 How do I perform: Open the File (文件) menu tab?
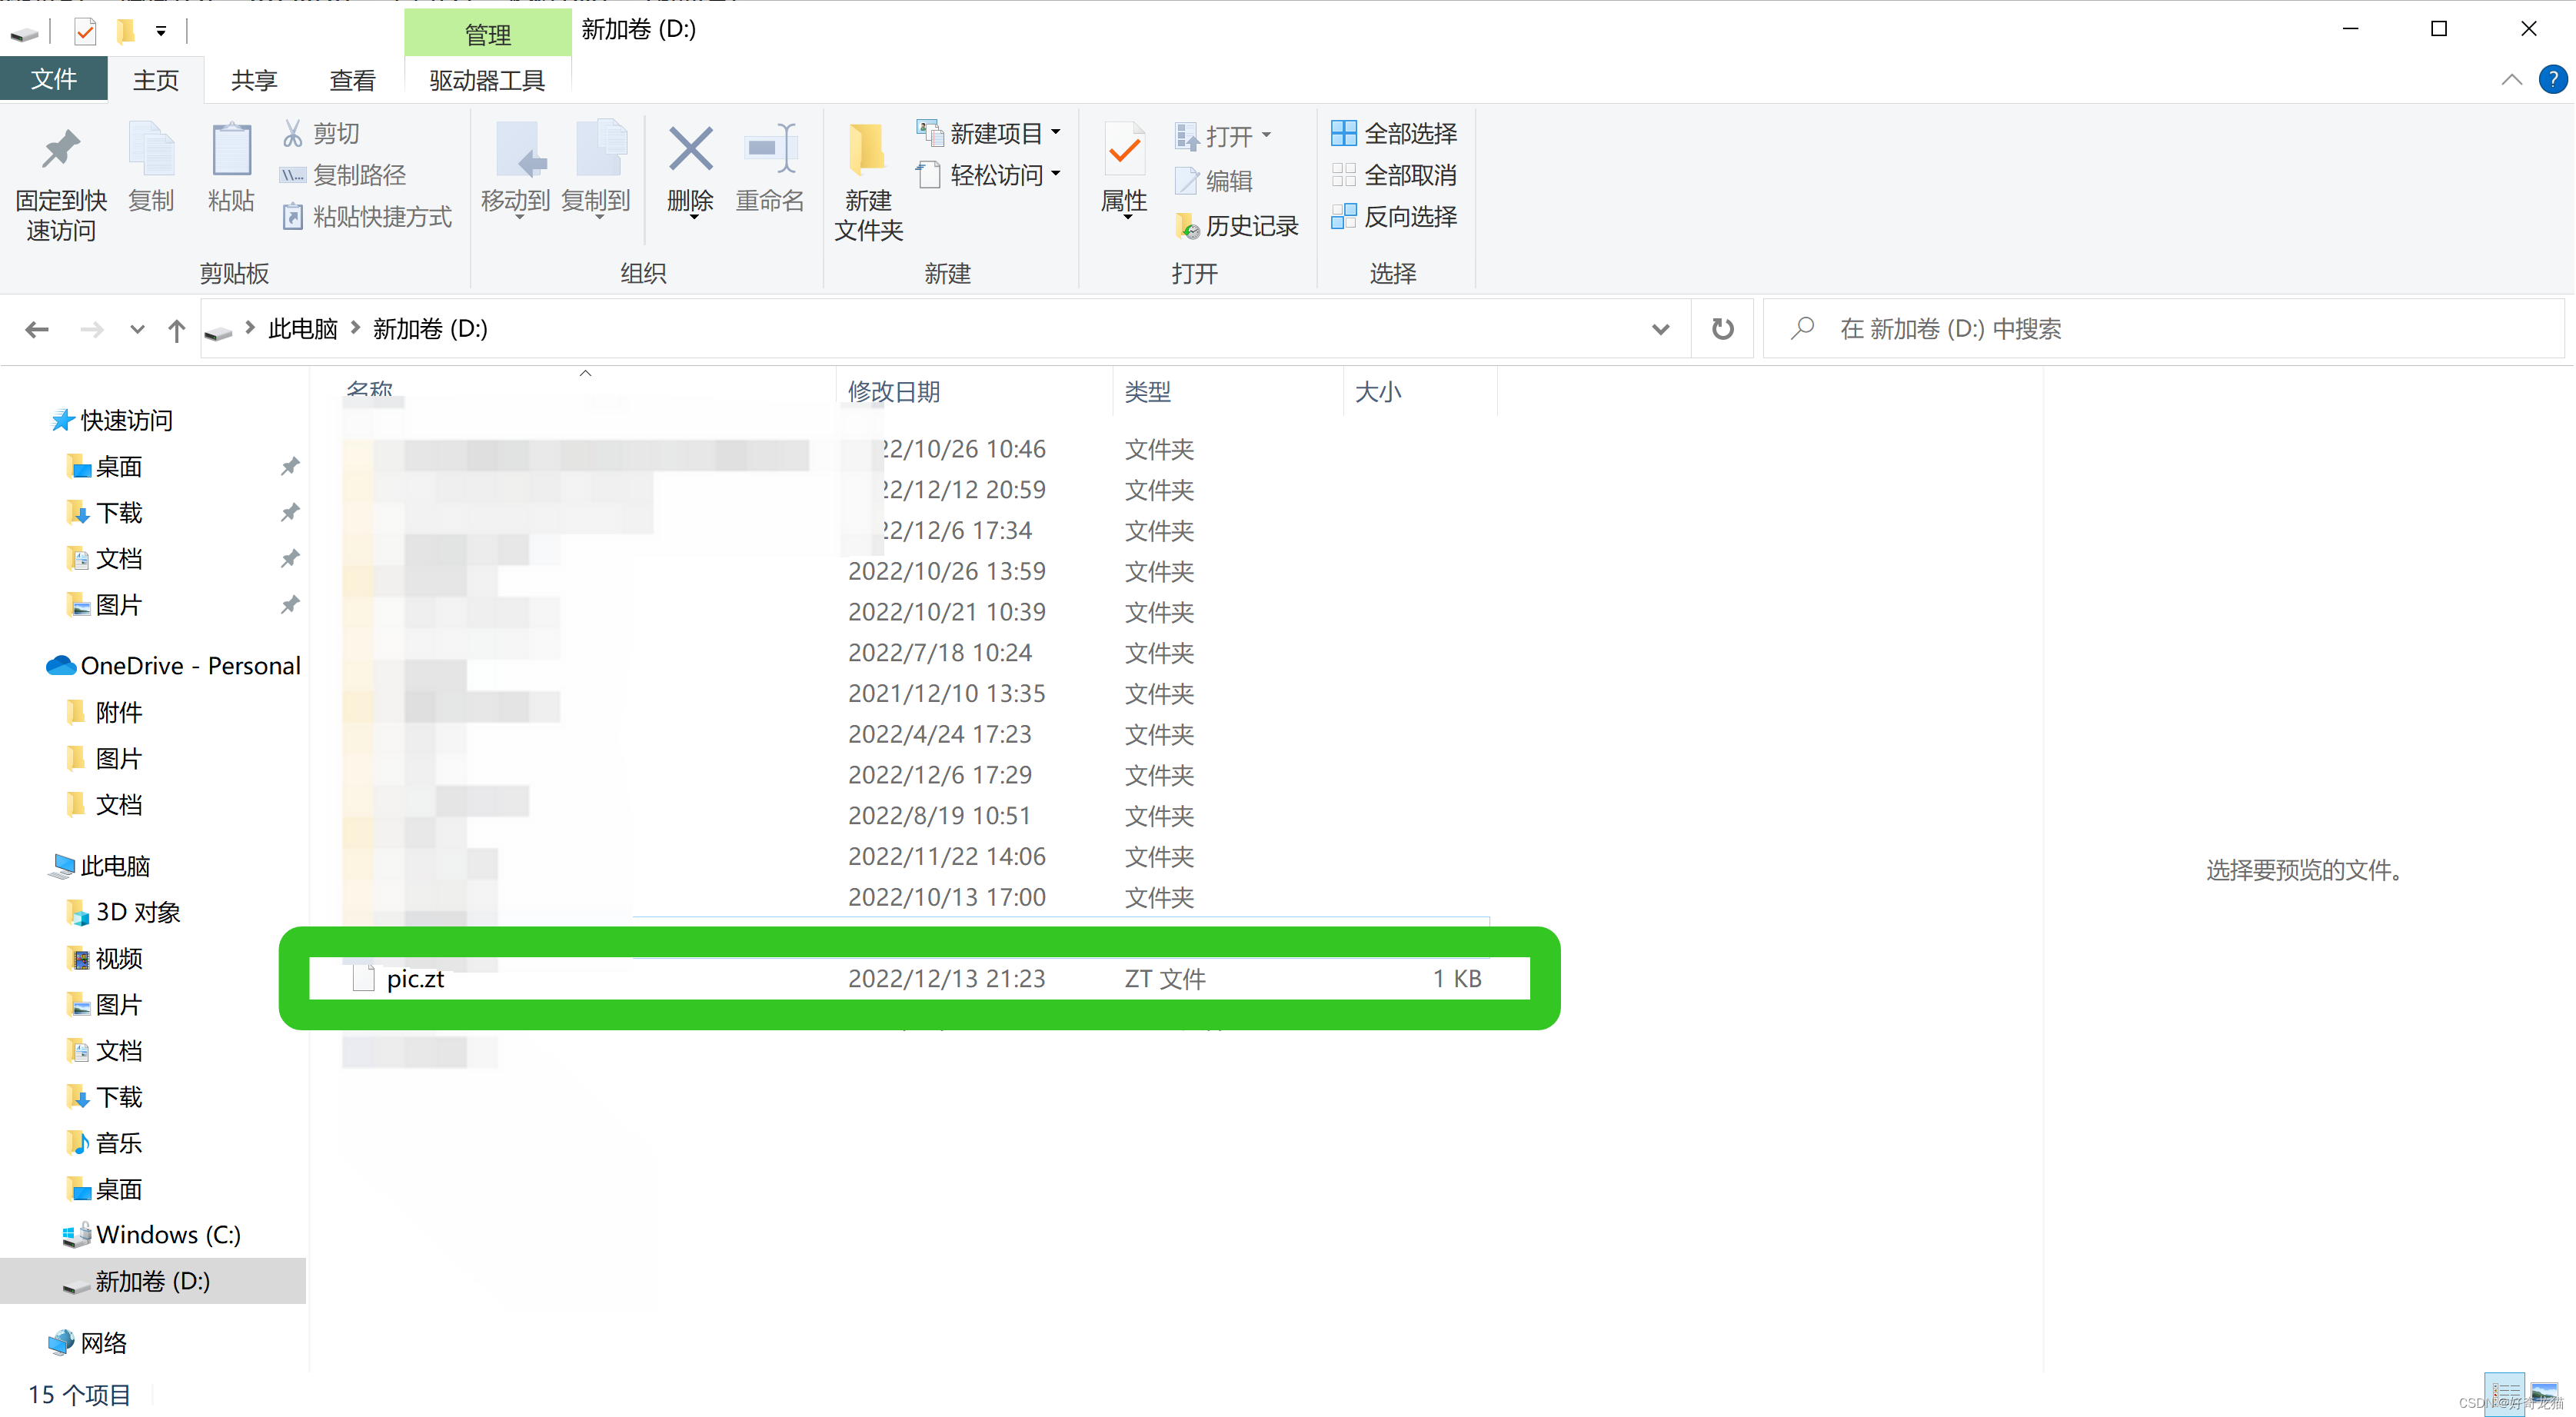click(53, 79)
